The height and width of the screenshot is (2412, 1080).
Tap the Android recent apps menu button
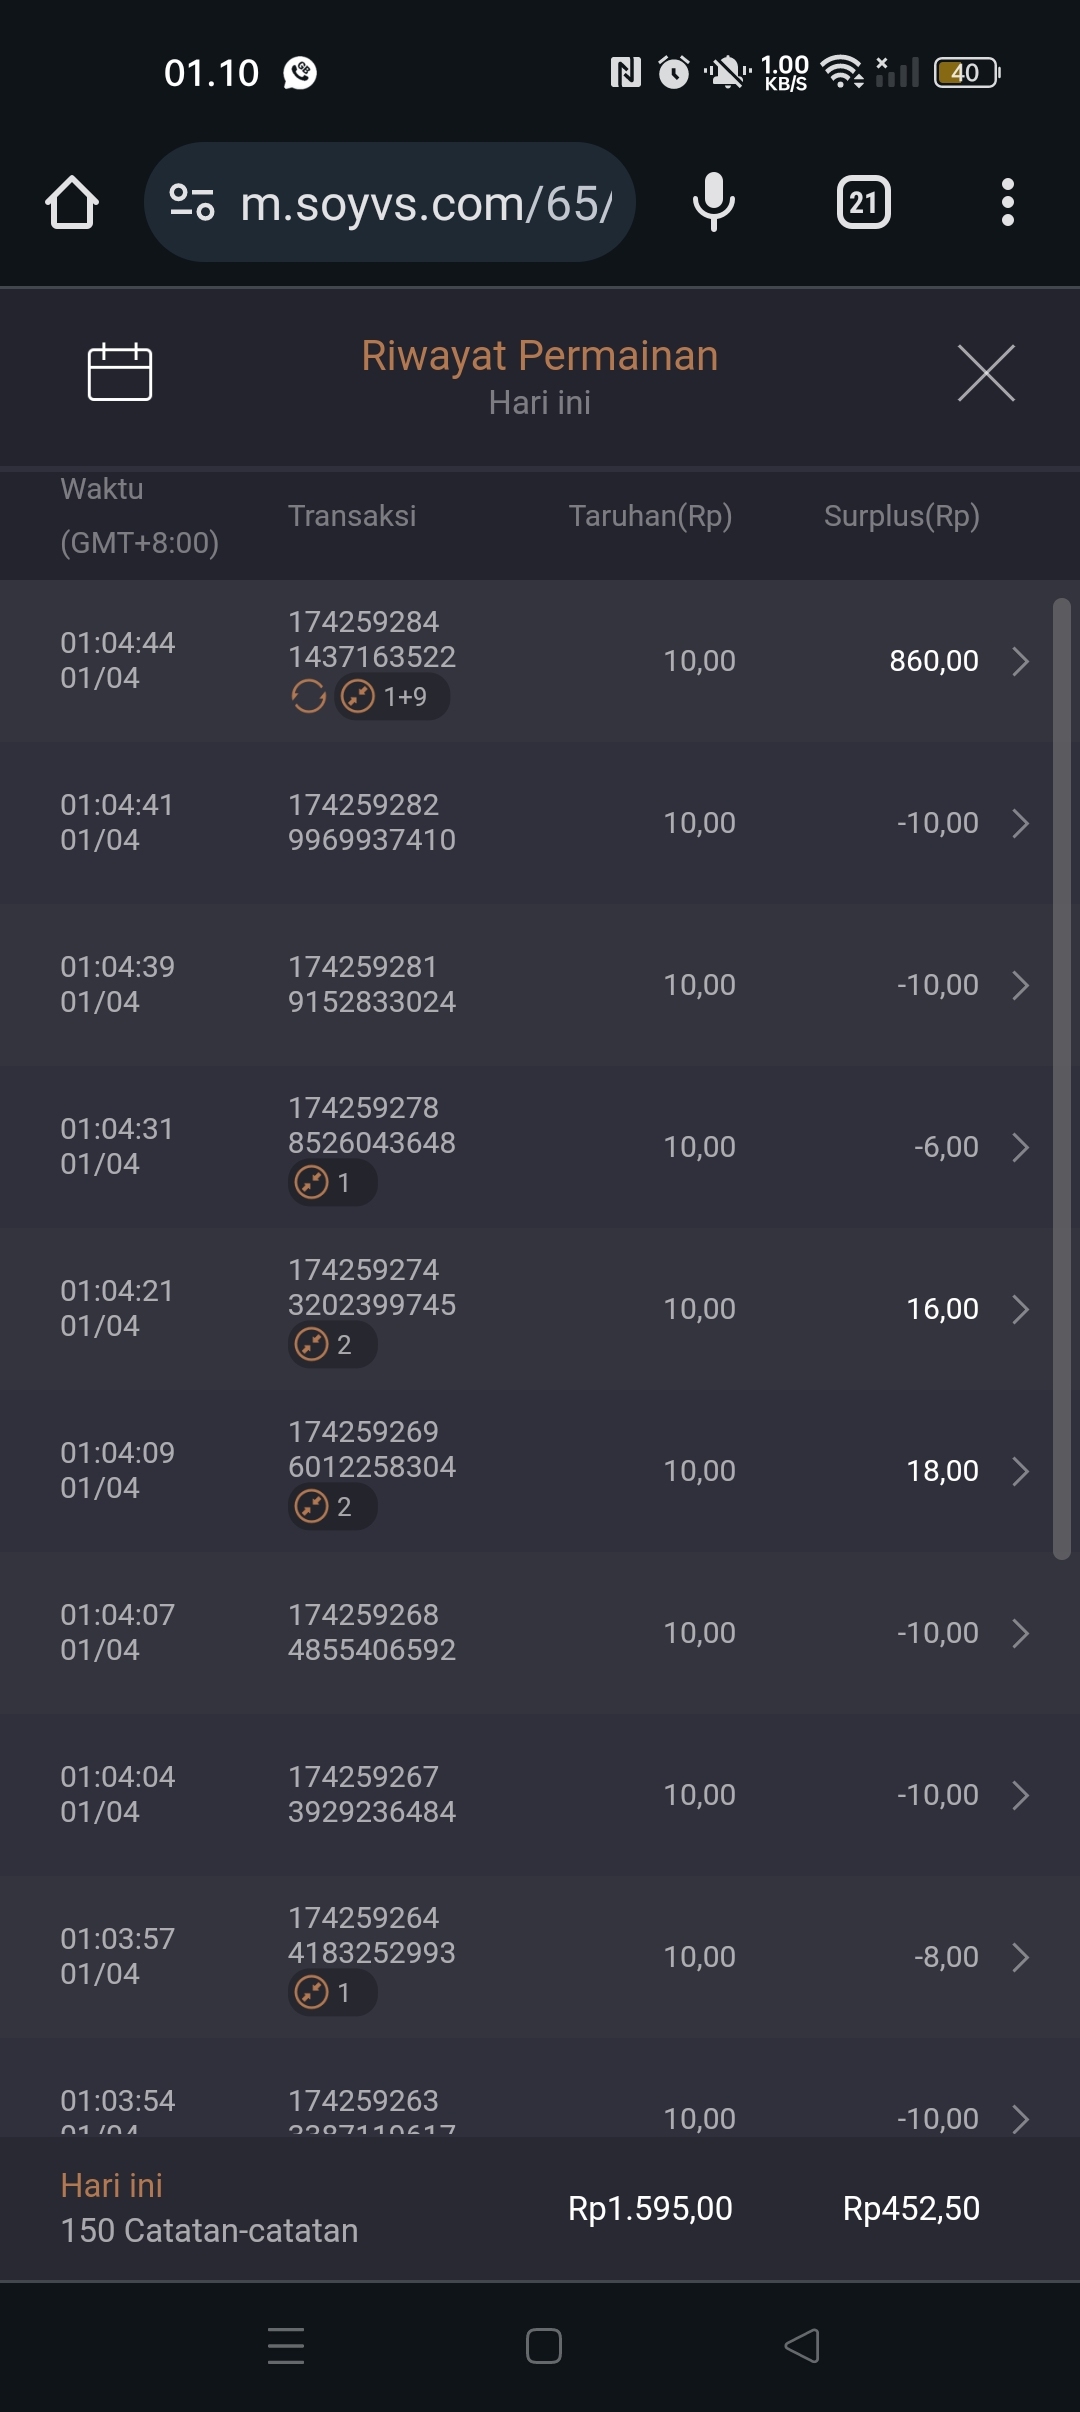click(x=286, y=2346)
